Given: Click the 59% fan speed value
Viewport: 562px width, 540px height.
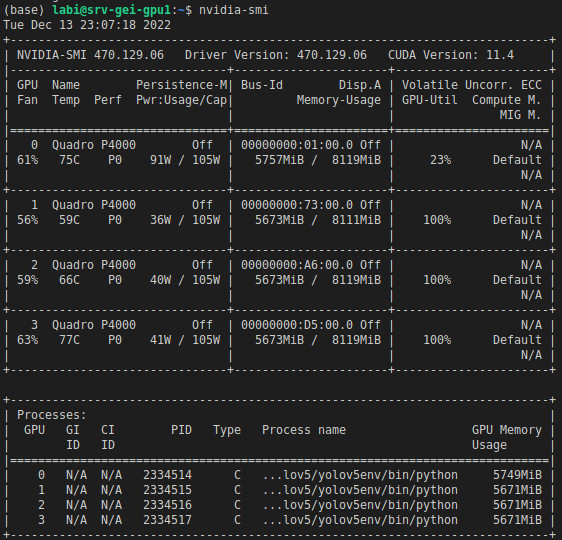Looking at the screenshot, I should (28, 280).
